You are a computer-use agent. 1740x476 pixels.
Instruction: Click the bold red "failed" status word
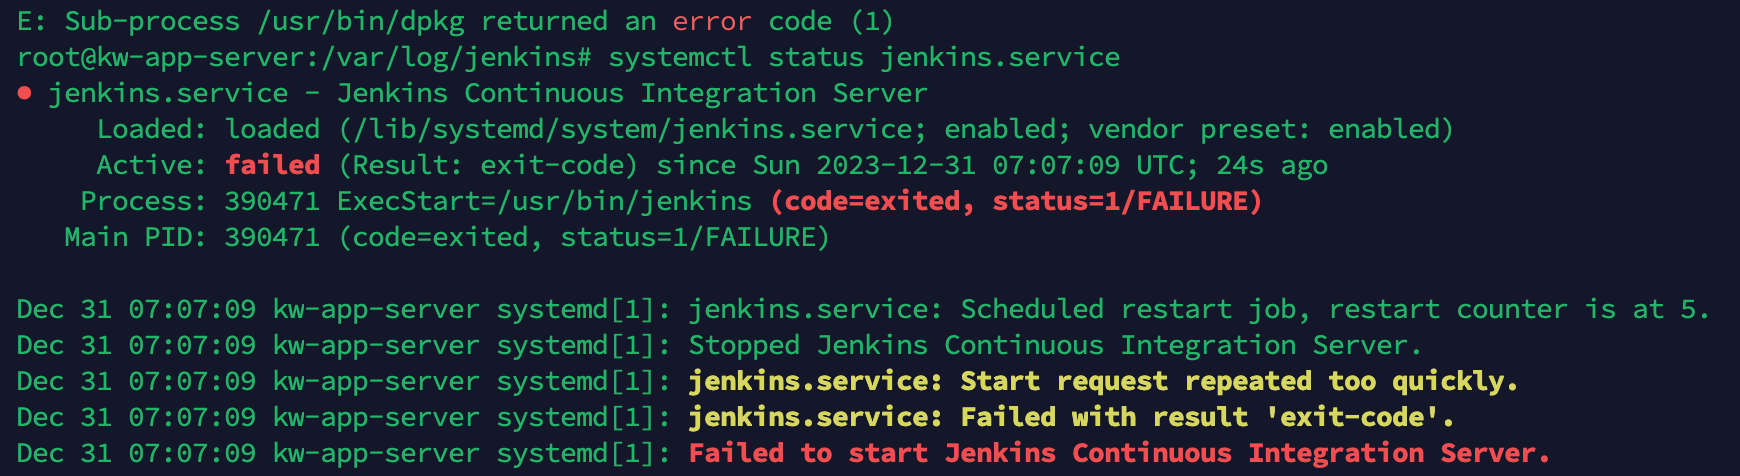click(272, 165)
